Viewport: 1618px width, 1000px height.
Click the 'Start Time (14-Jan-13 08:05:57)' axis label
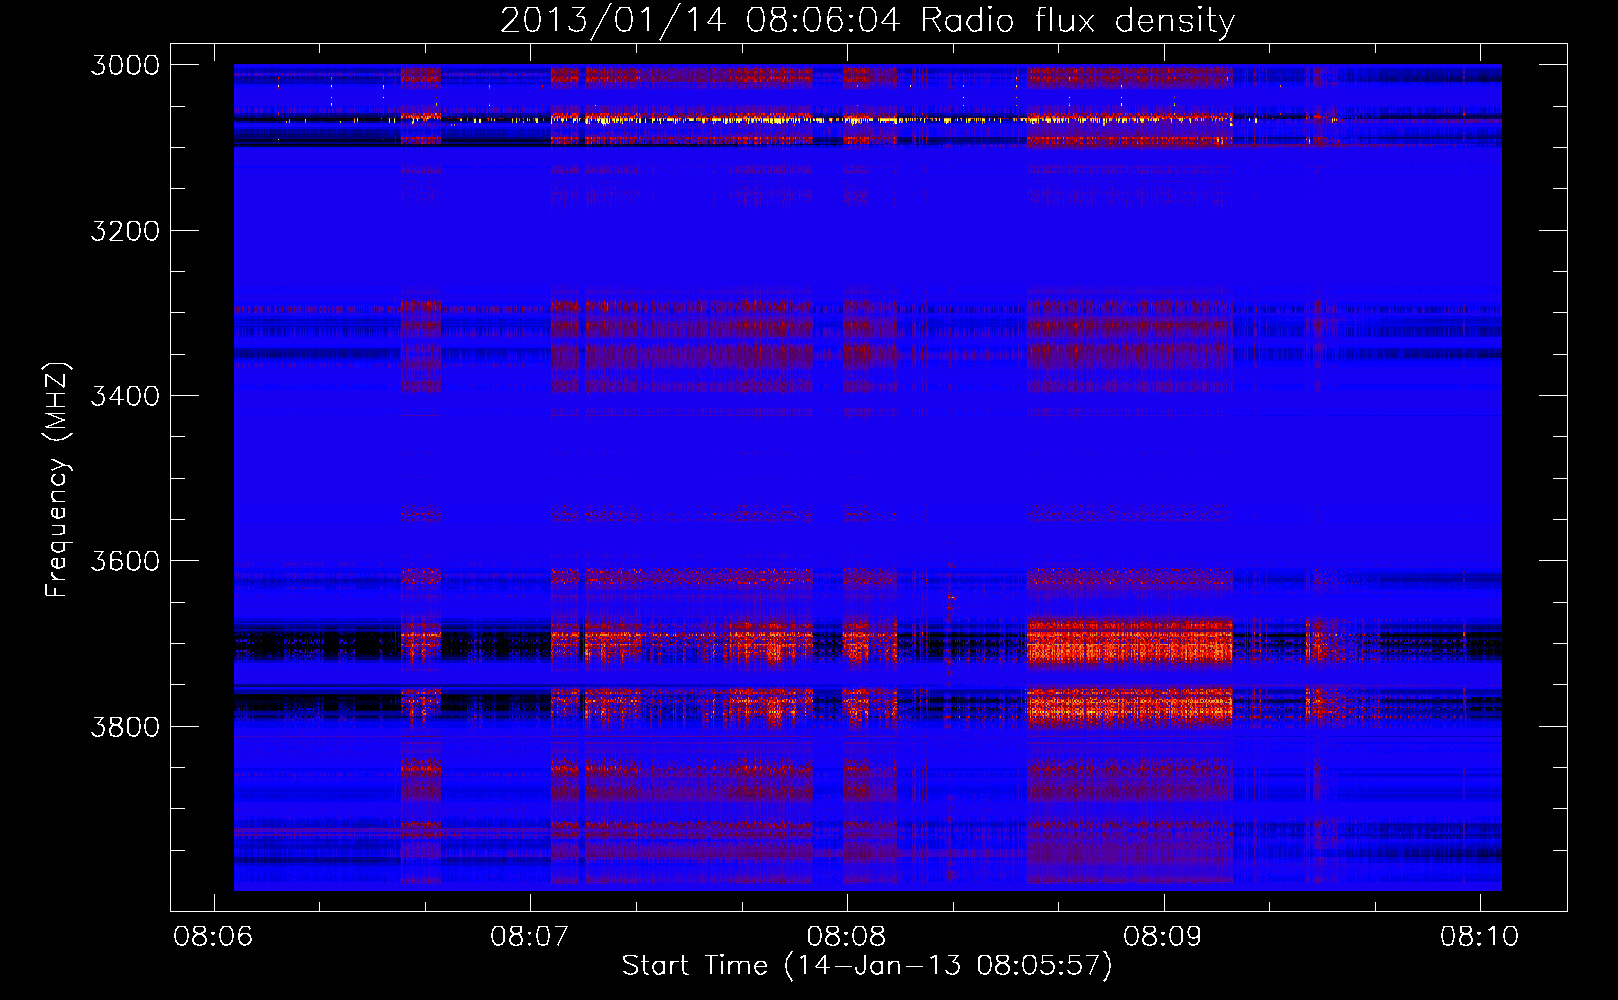[x=866, y=966]
